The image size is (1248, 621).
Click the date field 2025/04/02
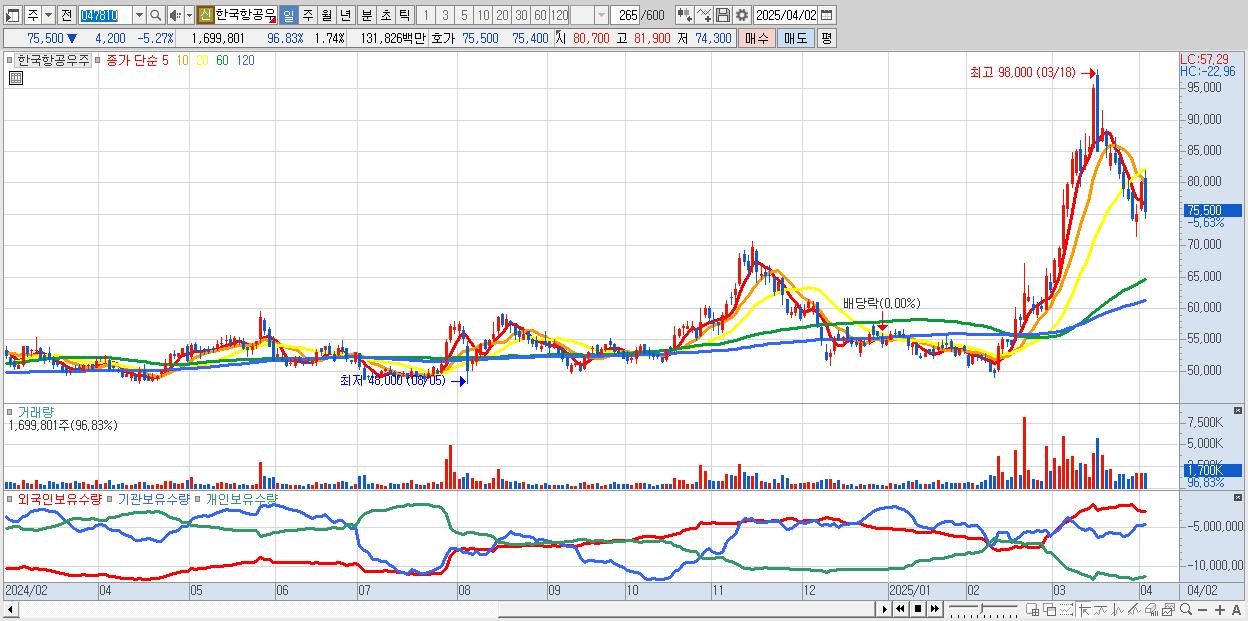coord(786,15)
